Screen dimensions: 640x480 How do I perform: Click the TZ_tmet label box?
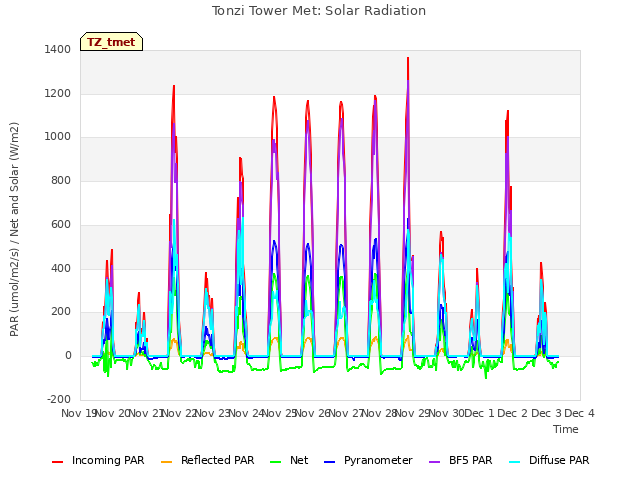point(111,42)
